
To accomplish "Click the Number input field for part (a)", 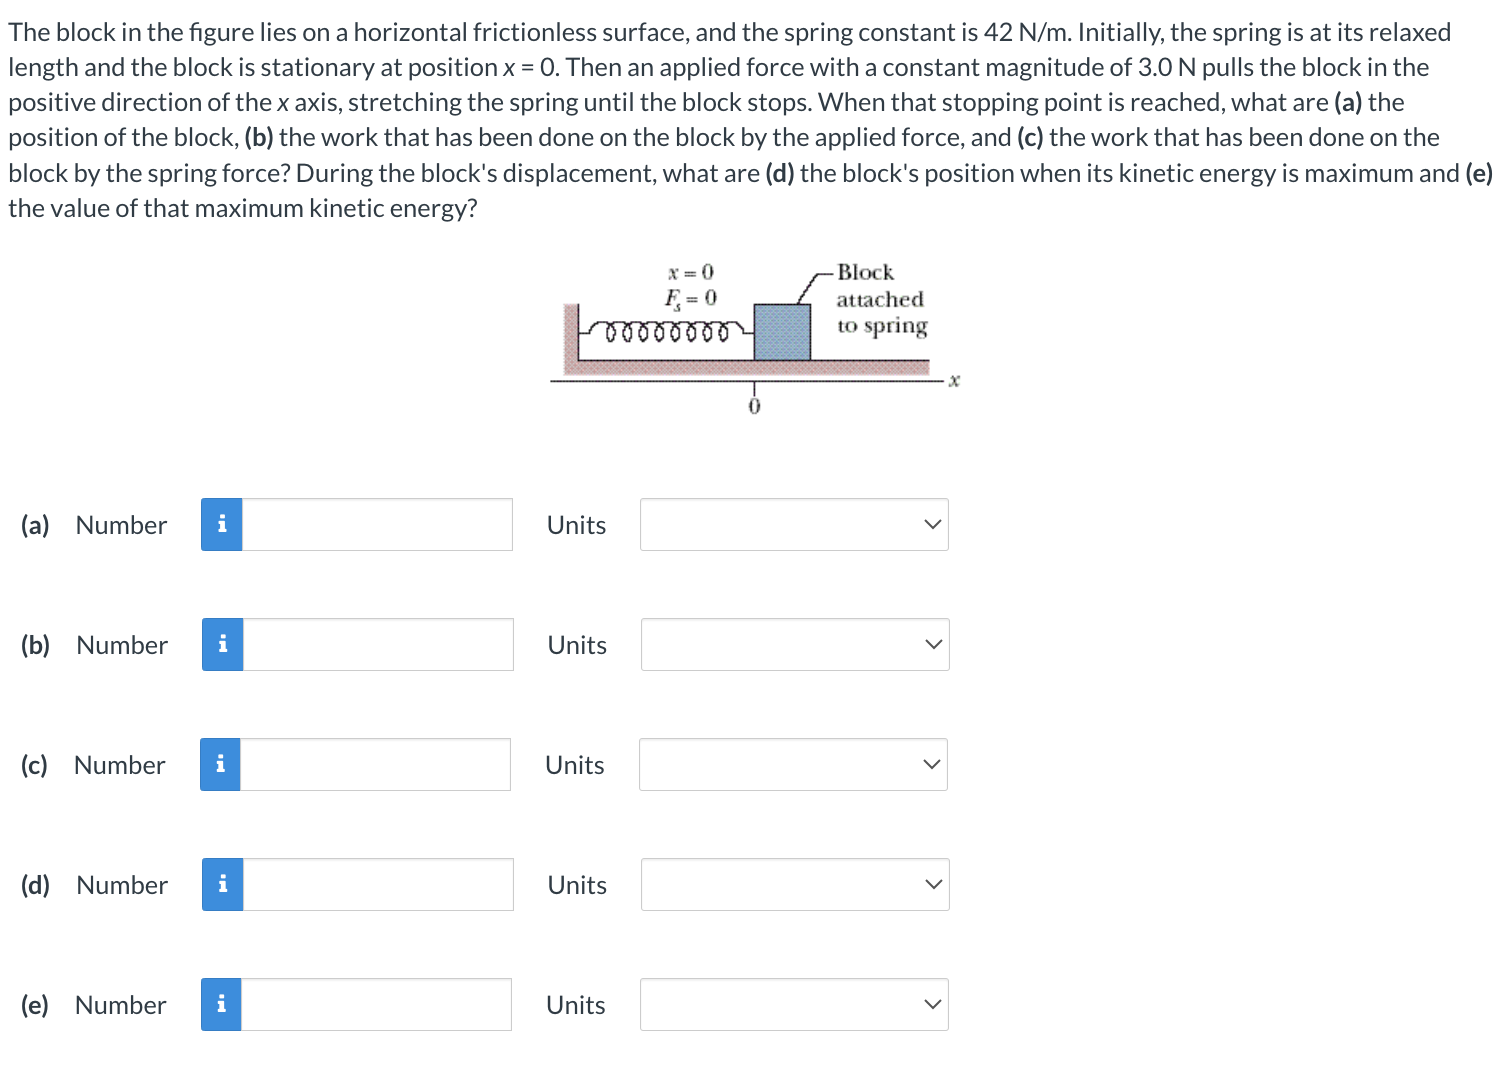I will pyautogui.click(x=377, y=524).
